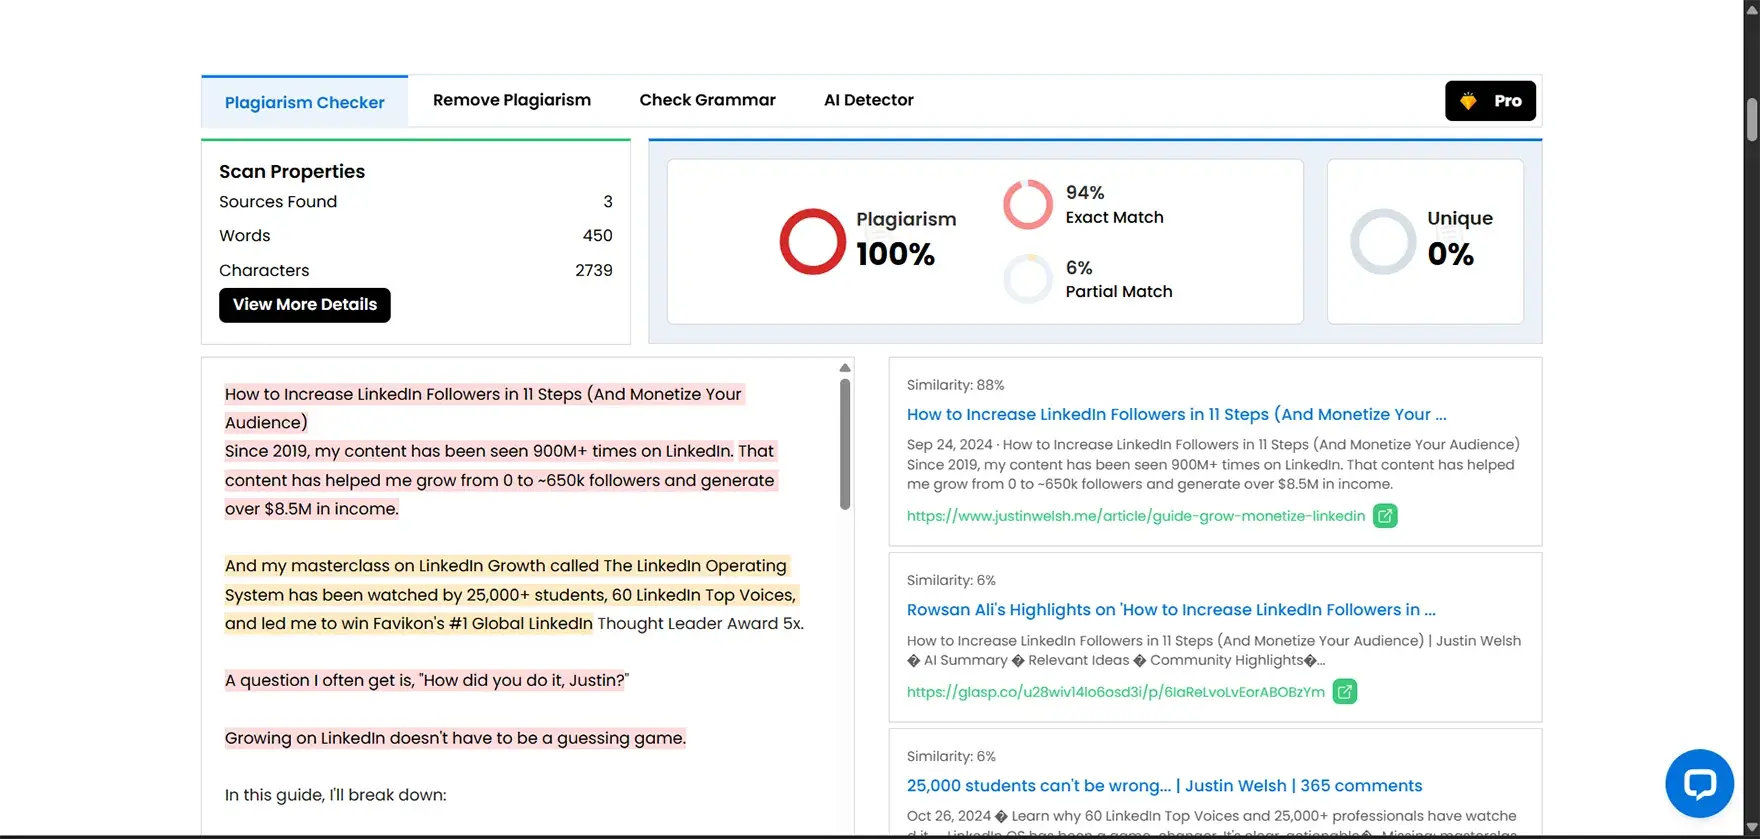This screenshot has width=1760, height=839.
Task: Click the diamond icon on Pro button
Action: 1468,101
